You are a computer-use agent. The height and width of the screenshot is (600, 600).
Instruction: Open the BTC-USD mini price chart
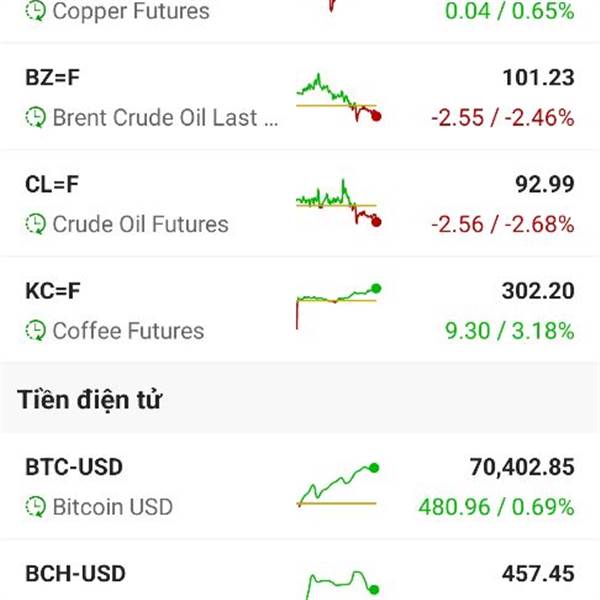tap(338, 485)
